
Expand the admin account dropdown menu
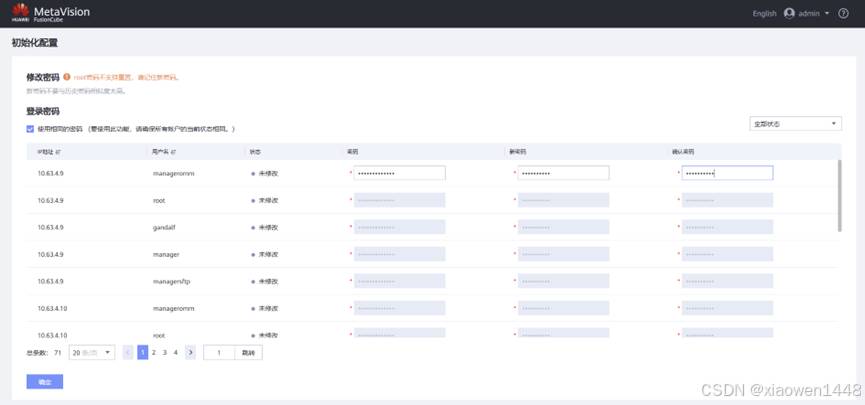[827, 13]
